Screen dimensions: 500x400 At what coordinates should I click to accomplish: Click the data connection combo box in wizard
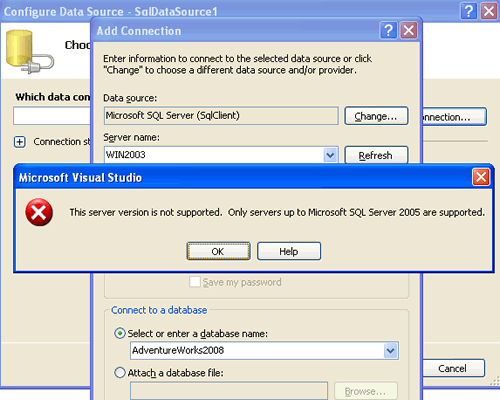tap(52, 116)
